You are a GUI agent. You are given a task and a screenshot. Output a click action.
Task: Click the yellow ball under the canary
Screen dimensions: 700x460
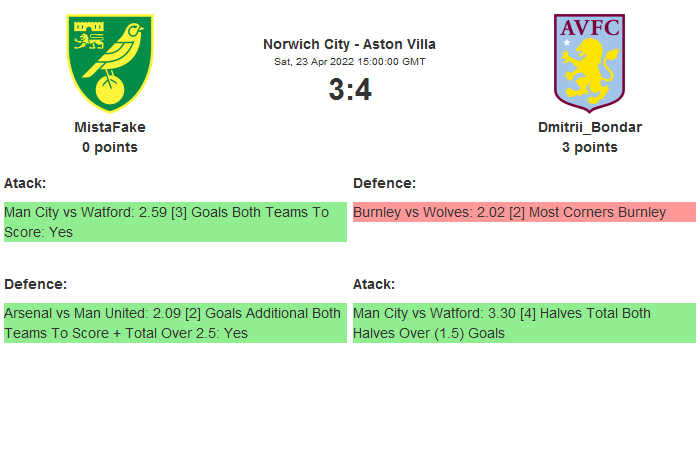108,91
